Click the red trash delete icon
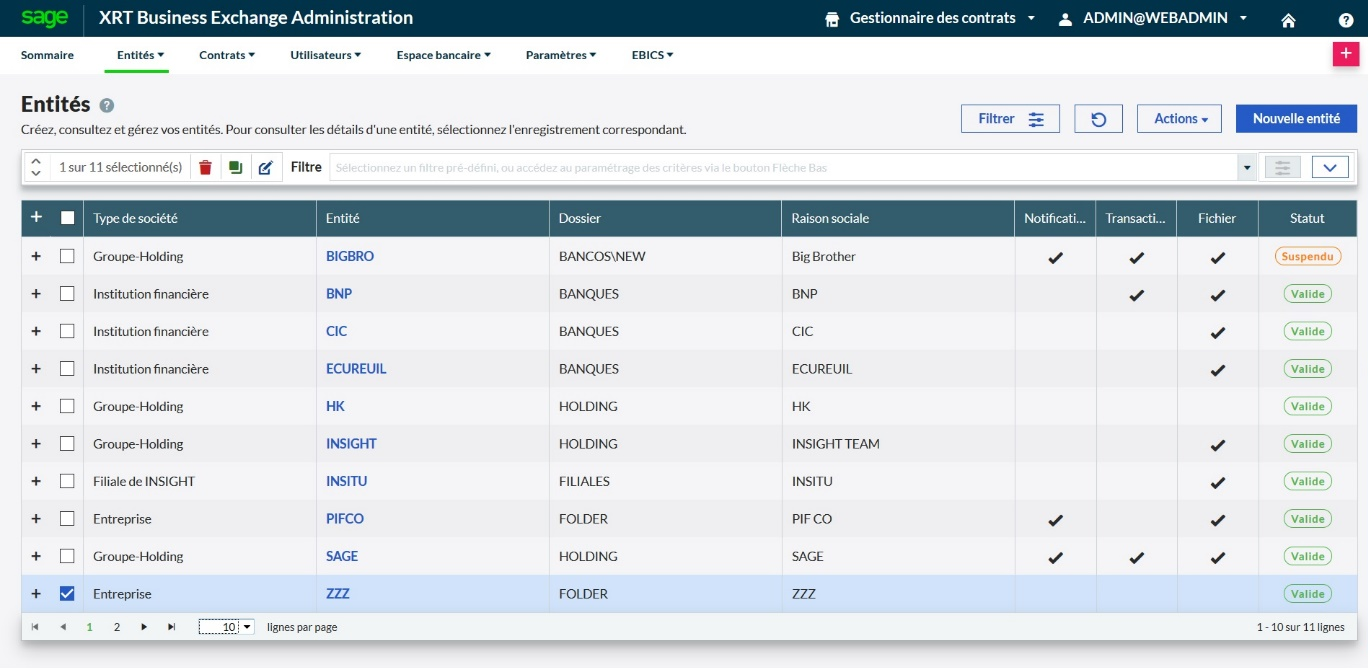Image resolution: width=1368 pixels, height=668 pixels. point(205,168)
